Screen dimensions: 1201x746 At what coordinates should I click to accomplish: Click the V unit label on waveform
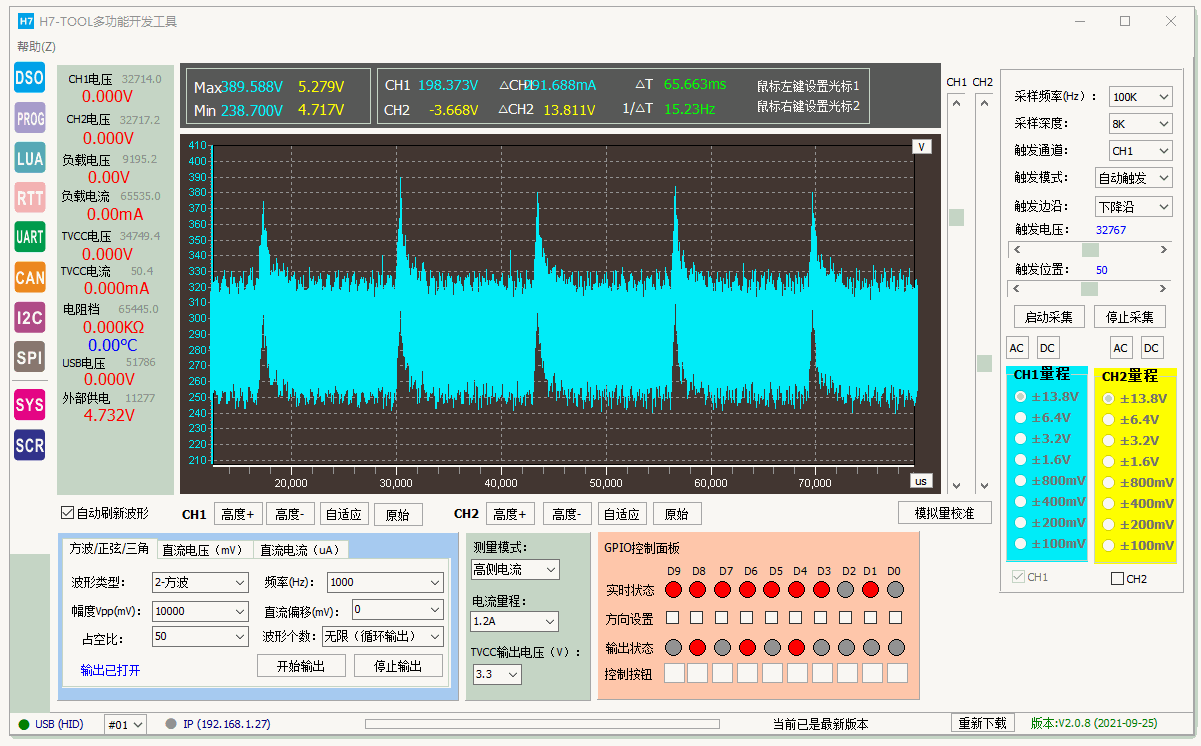(922, 147)
